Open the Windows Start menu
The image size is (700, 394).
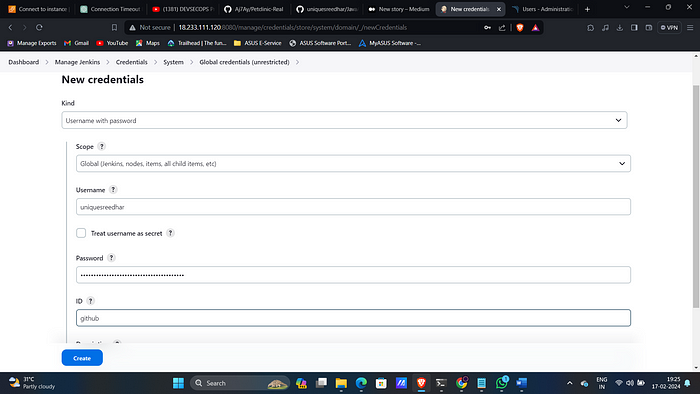pos(178,383)
